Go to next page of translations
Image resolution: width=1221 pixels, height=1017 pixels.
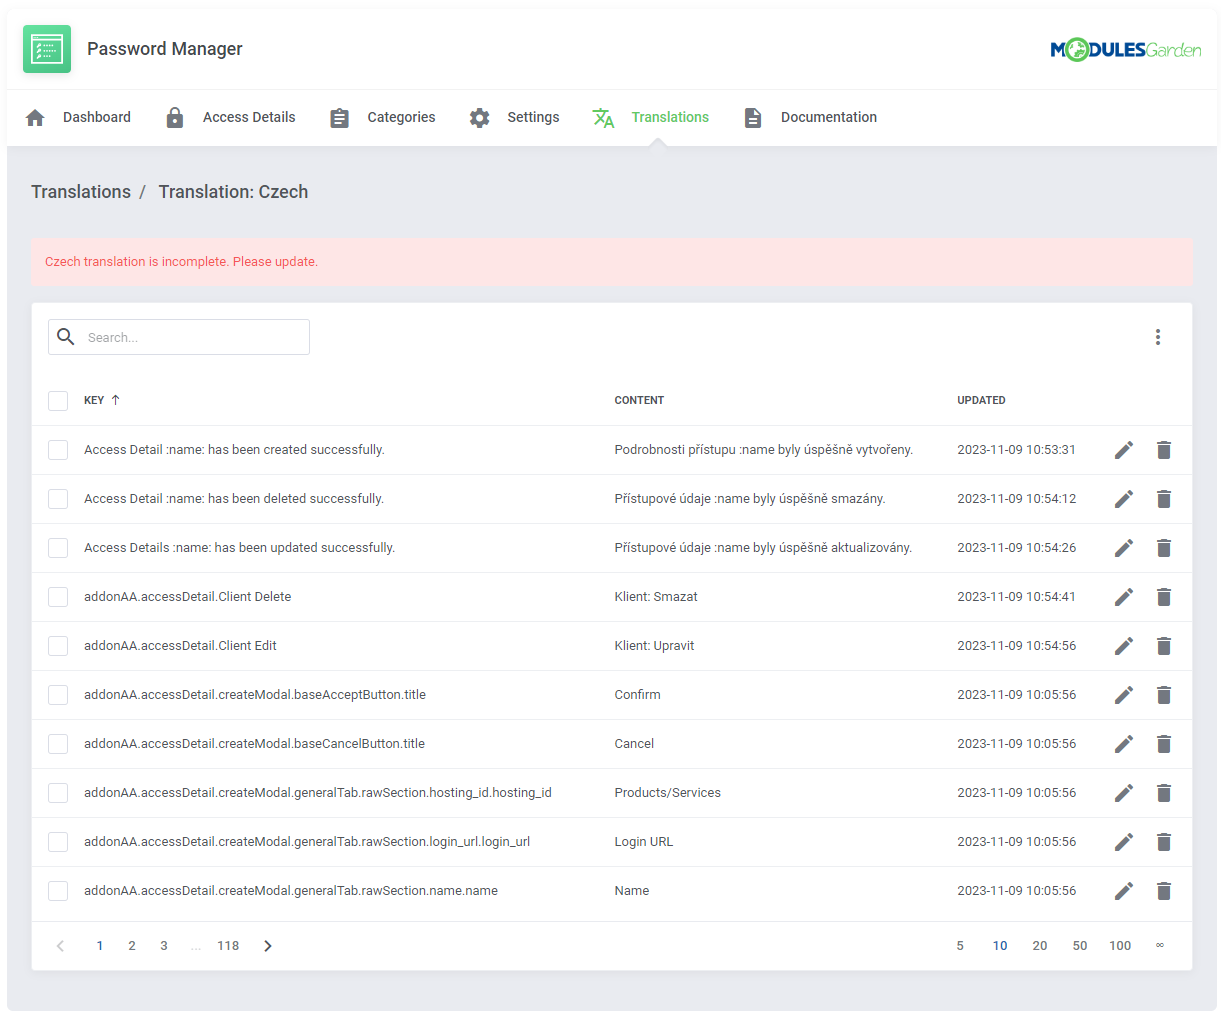pyautogui.click(x=267, y=946)
